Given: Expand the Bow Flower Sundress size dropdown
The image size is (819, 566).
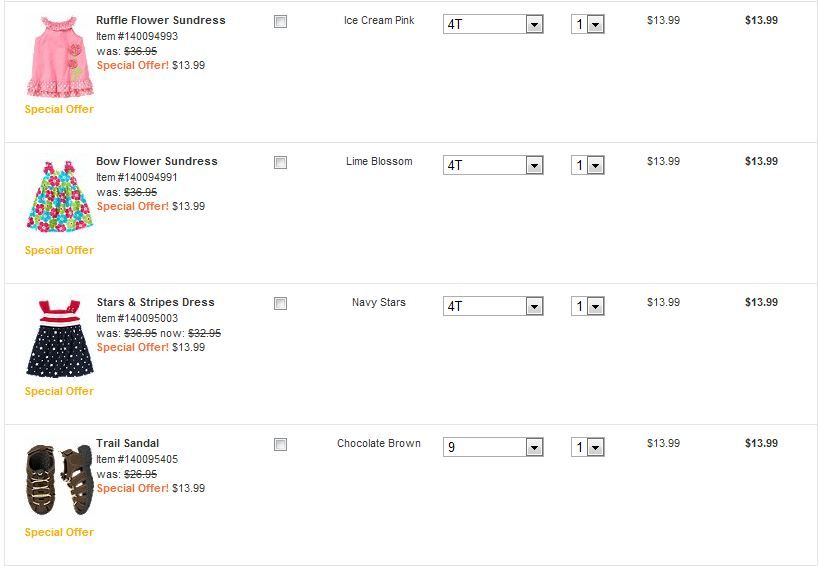Looking at the screenshot, I should [493, 165].
